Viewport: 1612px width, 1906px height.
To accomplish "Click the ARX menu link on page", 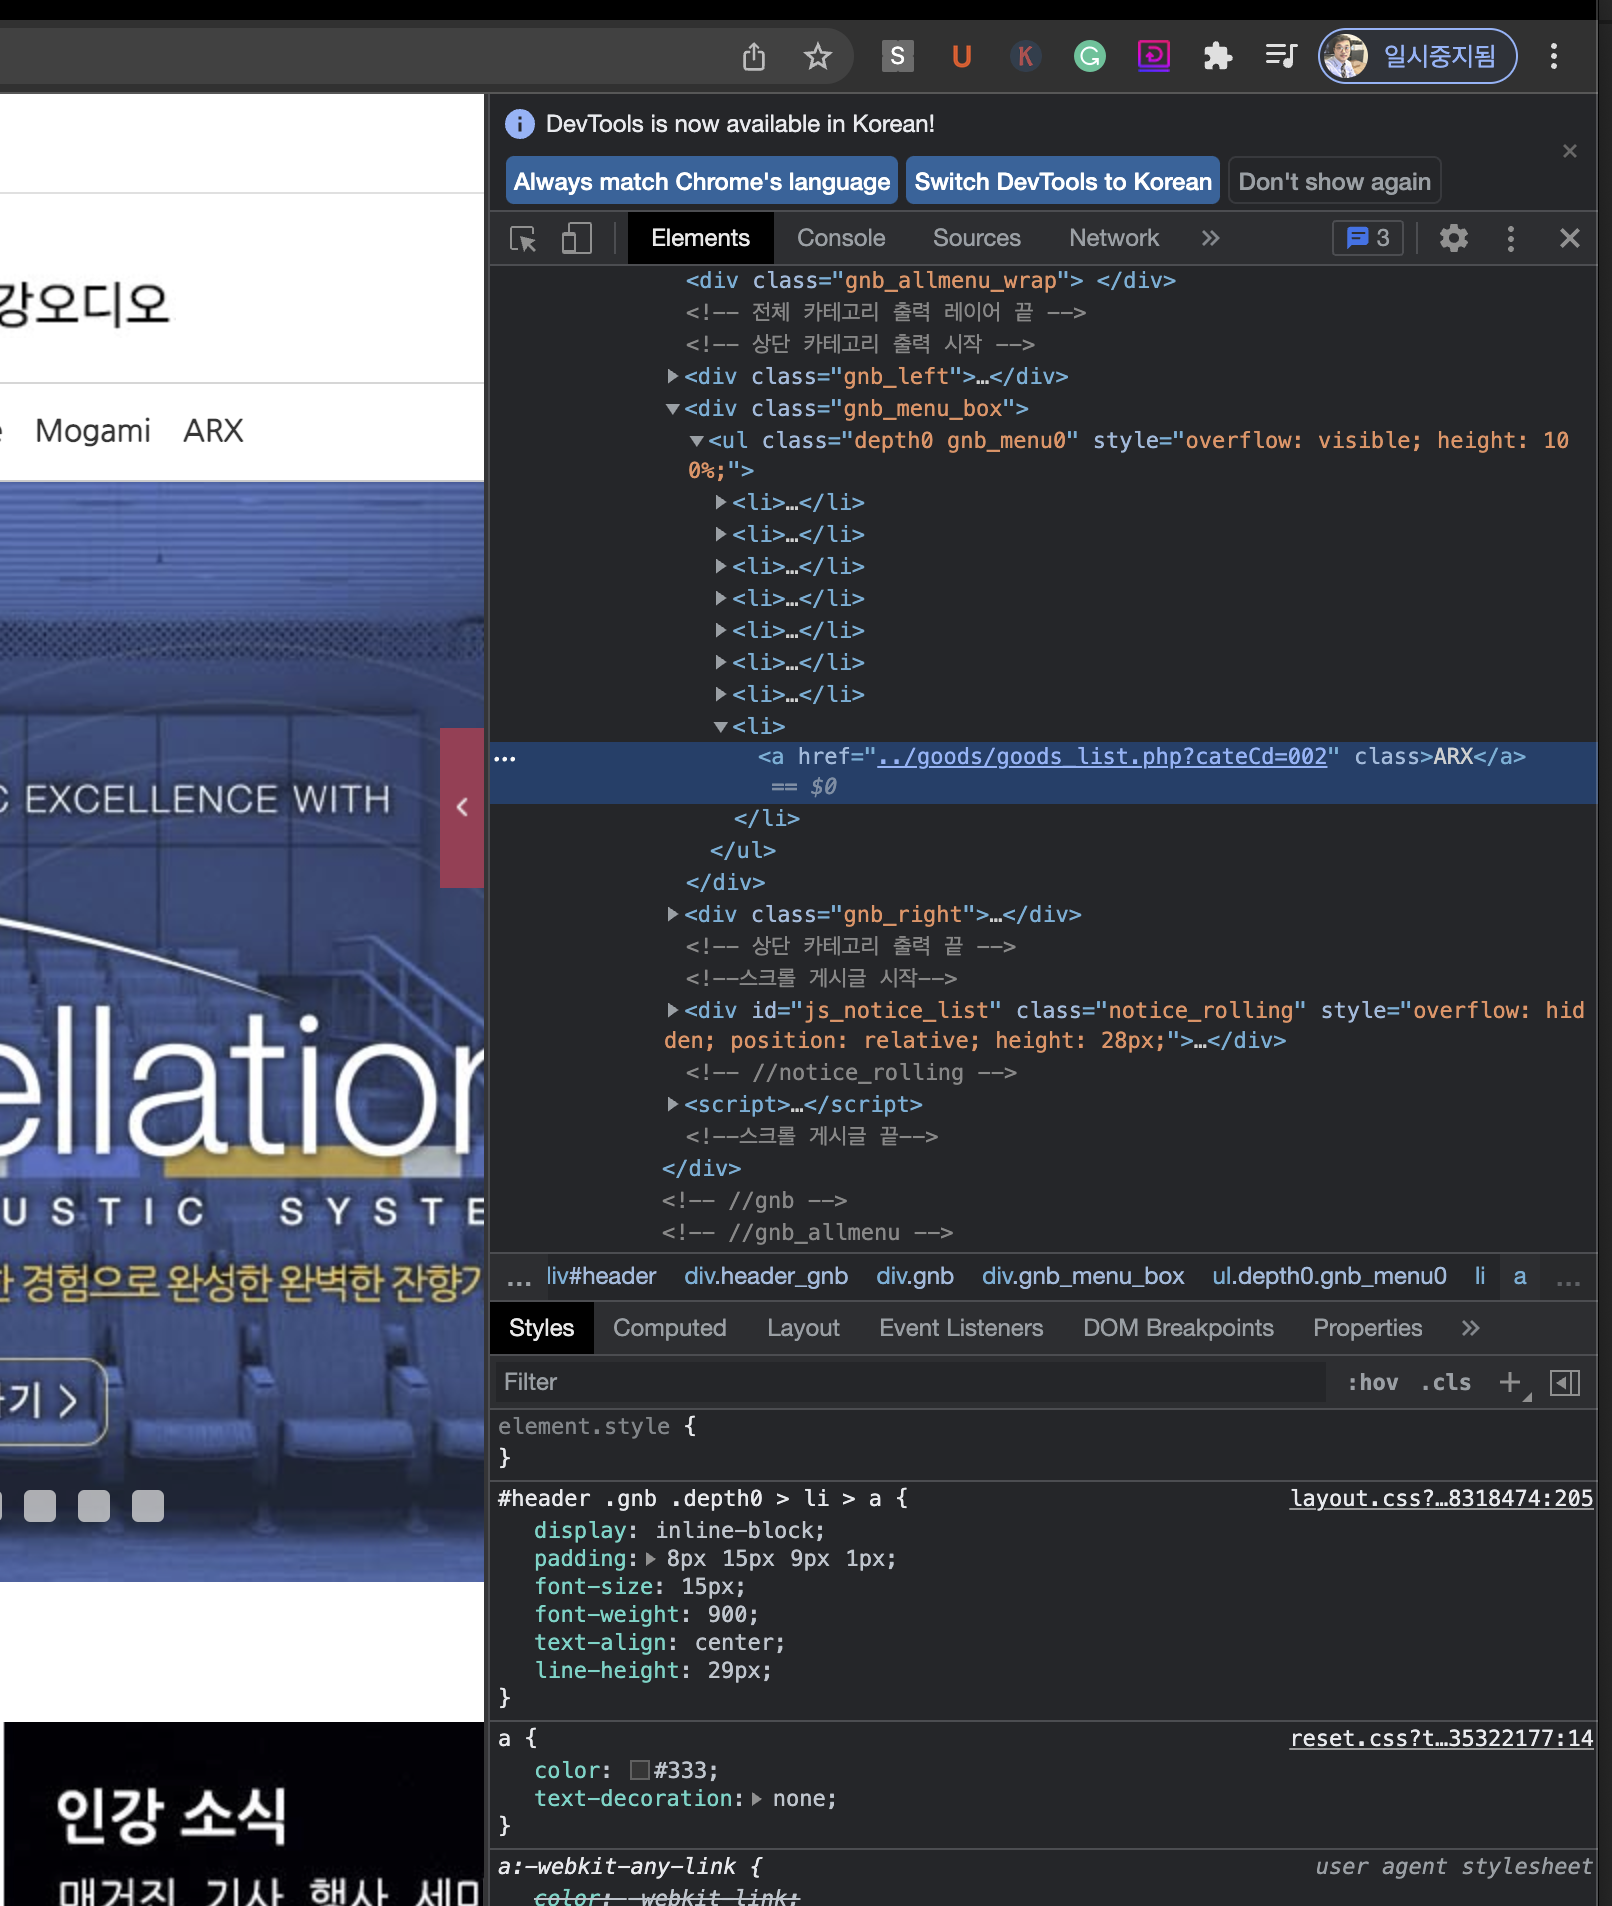I will pos(213,431).
